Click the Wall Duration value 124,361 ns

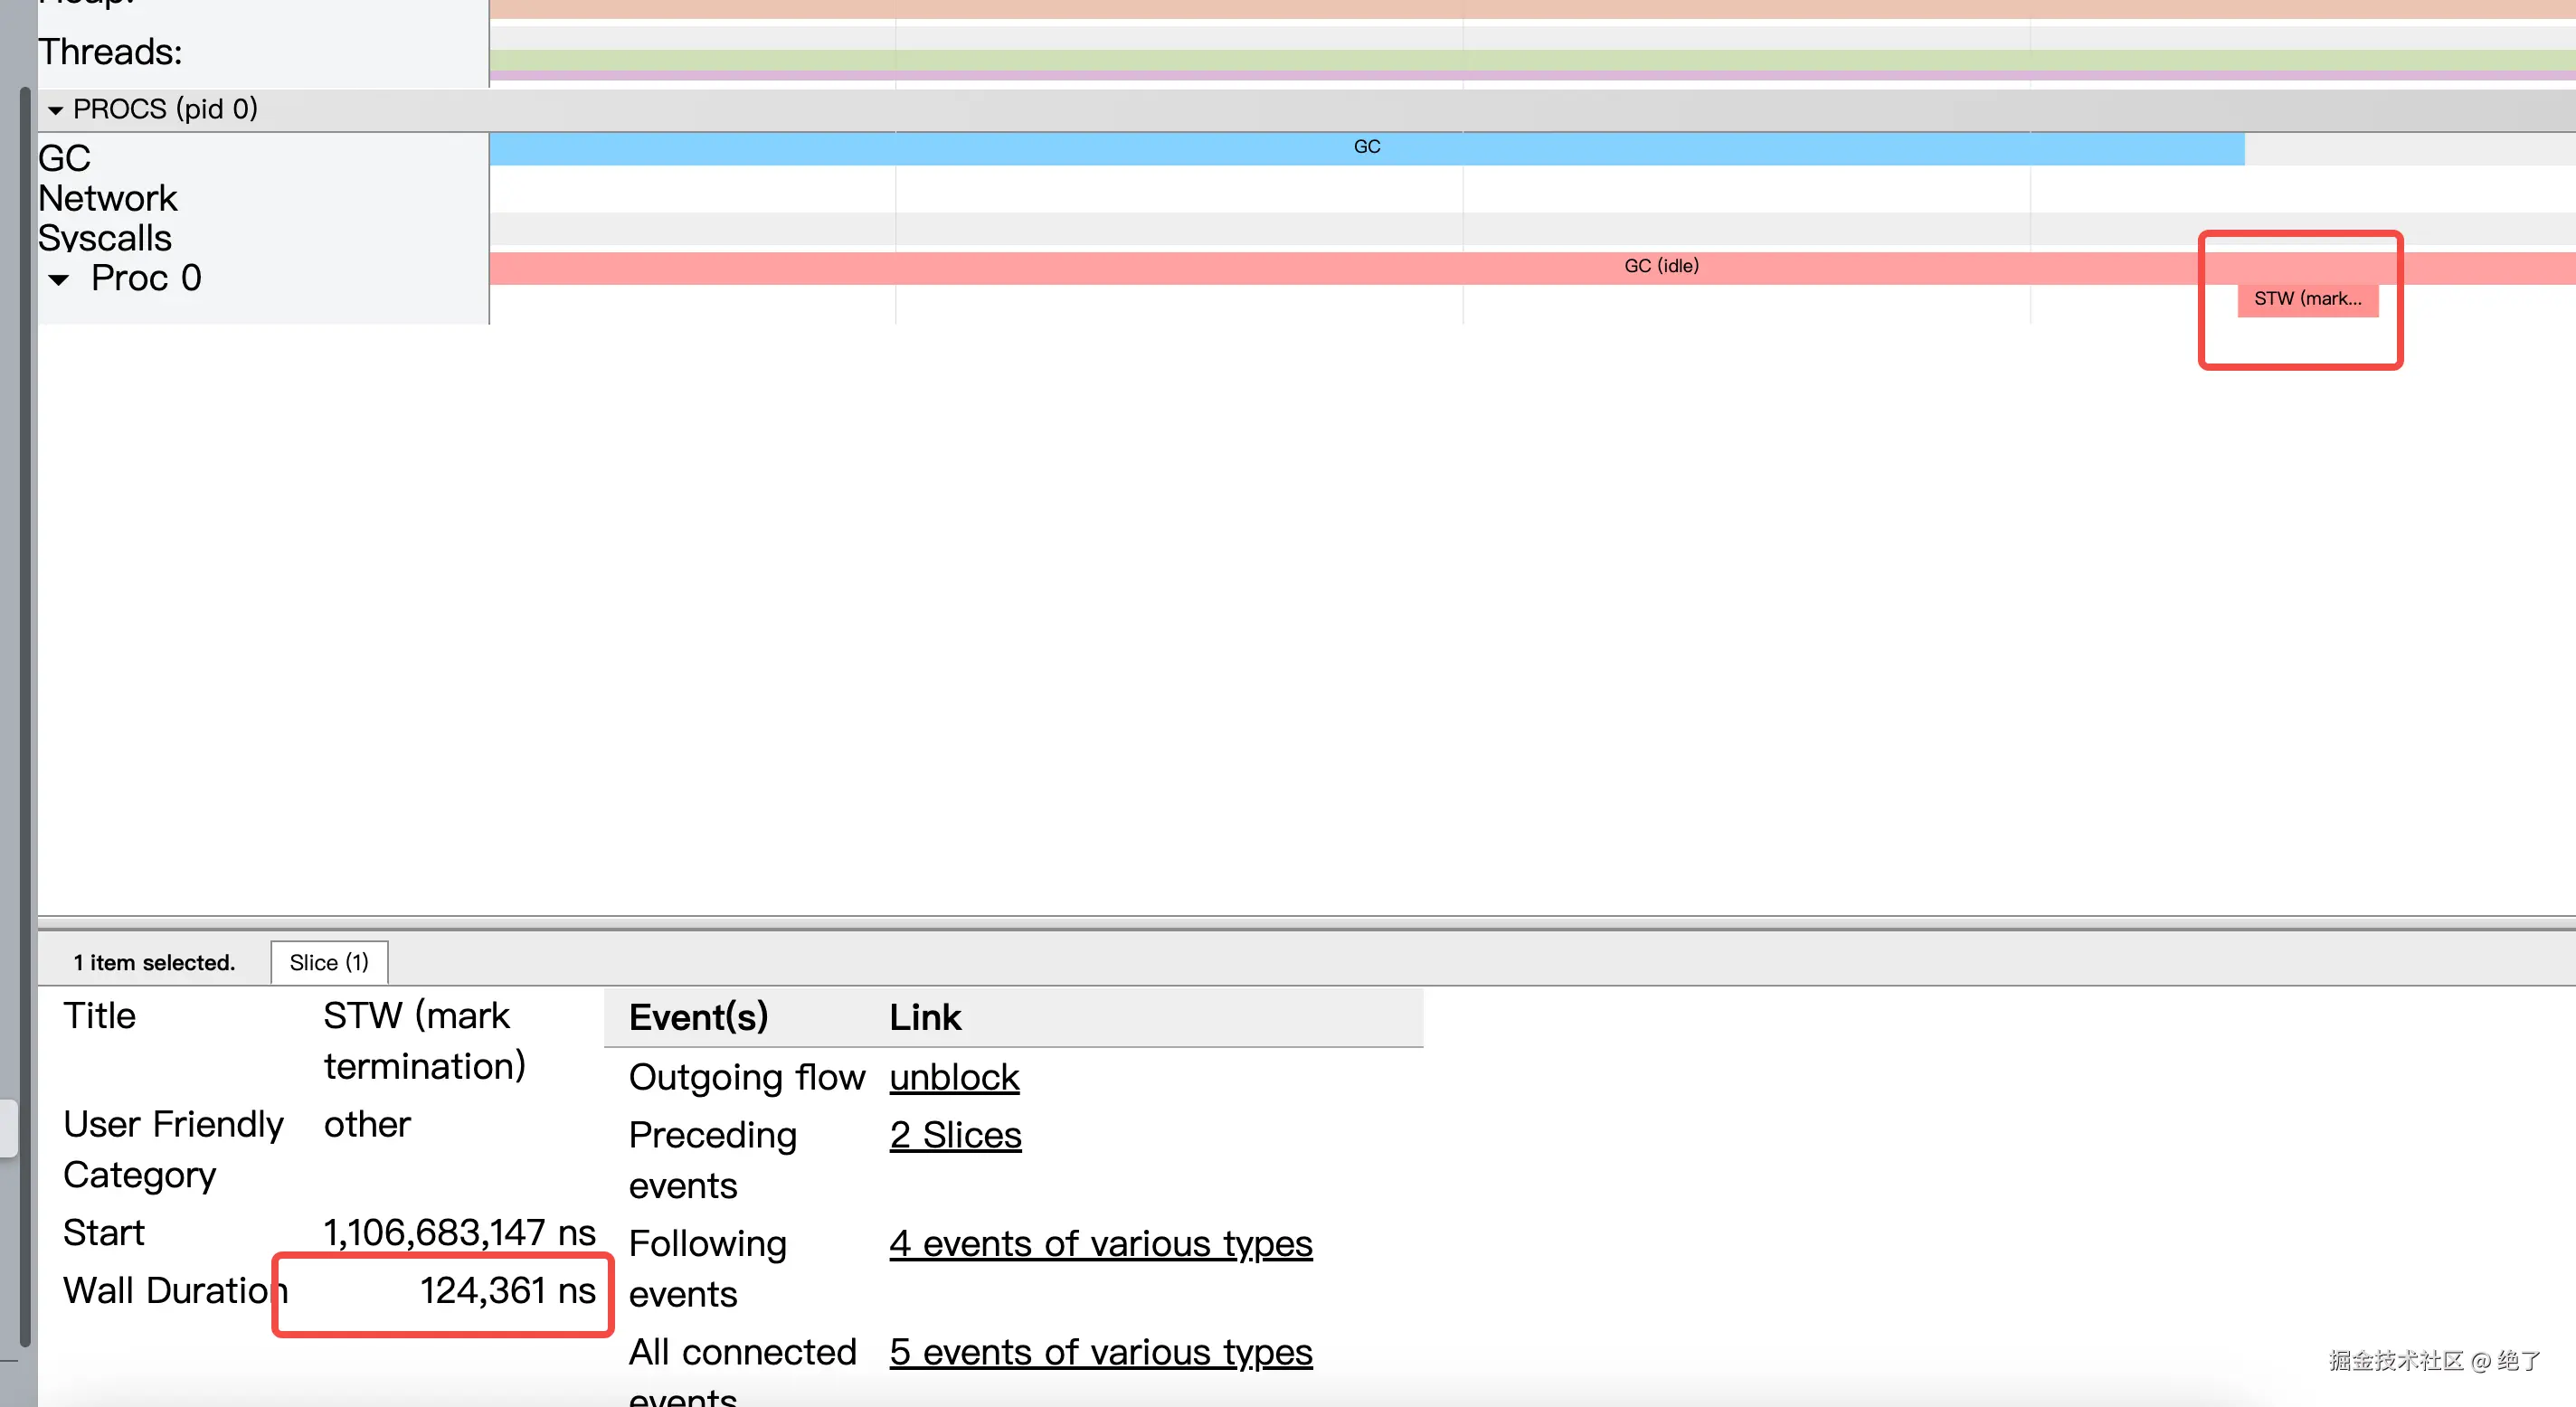[x=507, y=1291]
